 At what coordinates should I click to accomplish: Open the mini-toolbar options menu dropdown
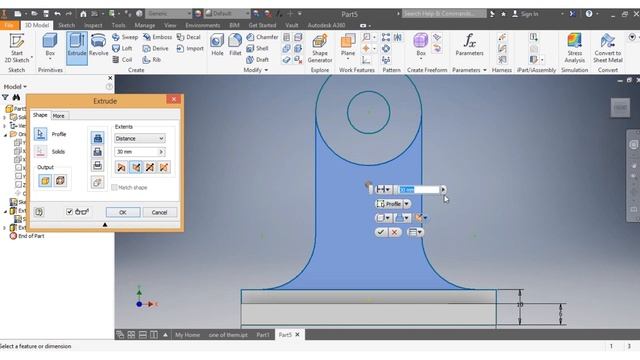click(416, 232)
